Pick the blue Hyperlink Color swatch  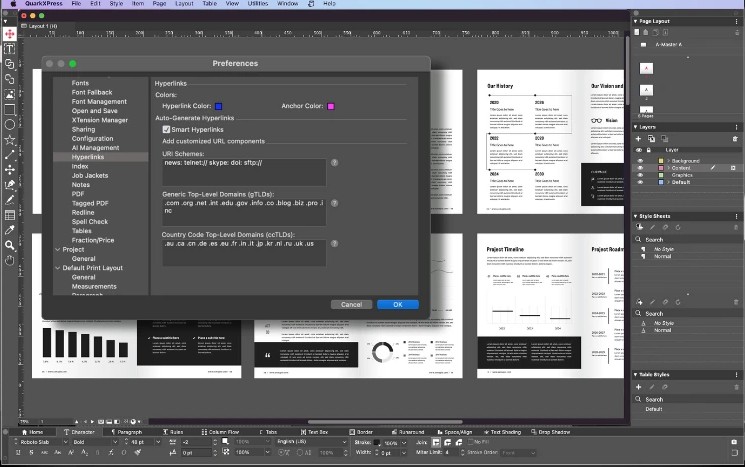[219, 106]
